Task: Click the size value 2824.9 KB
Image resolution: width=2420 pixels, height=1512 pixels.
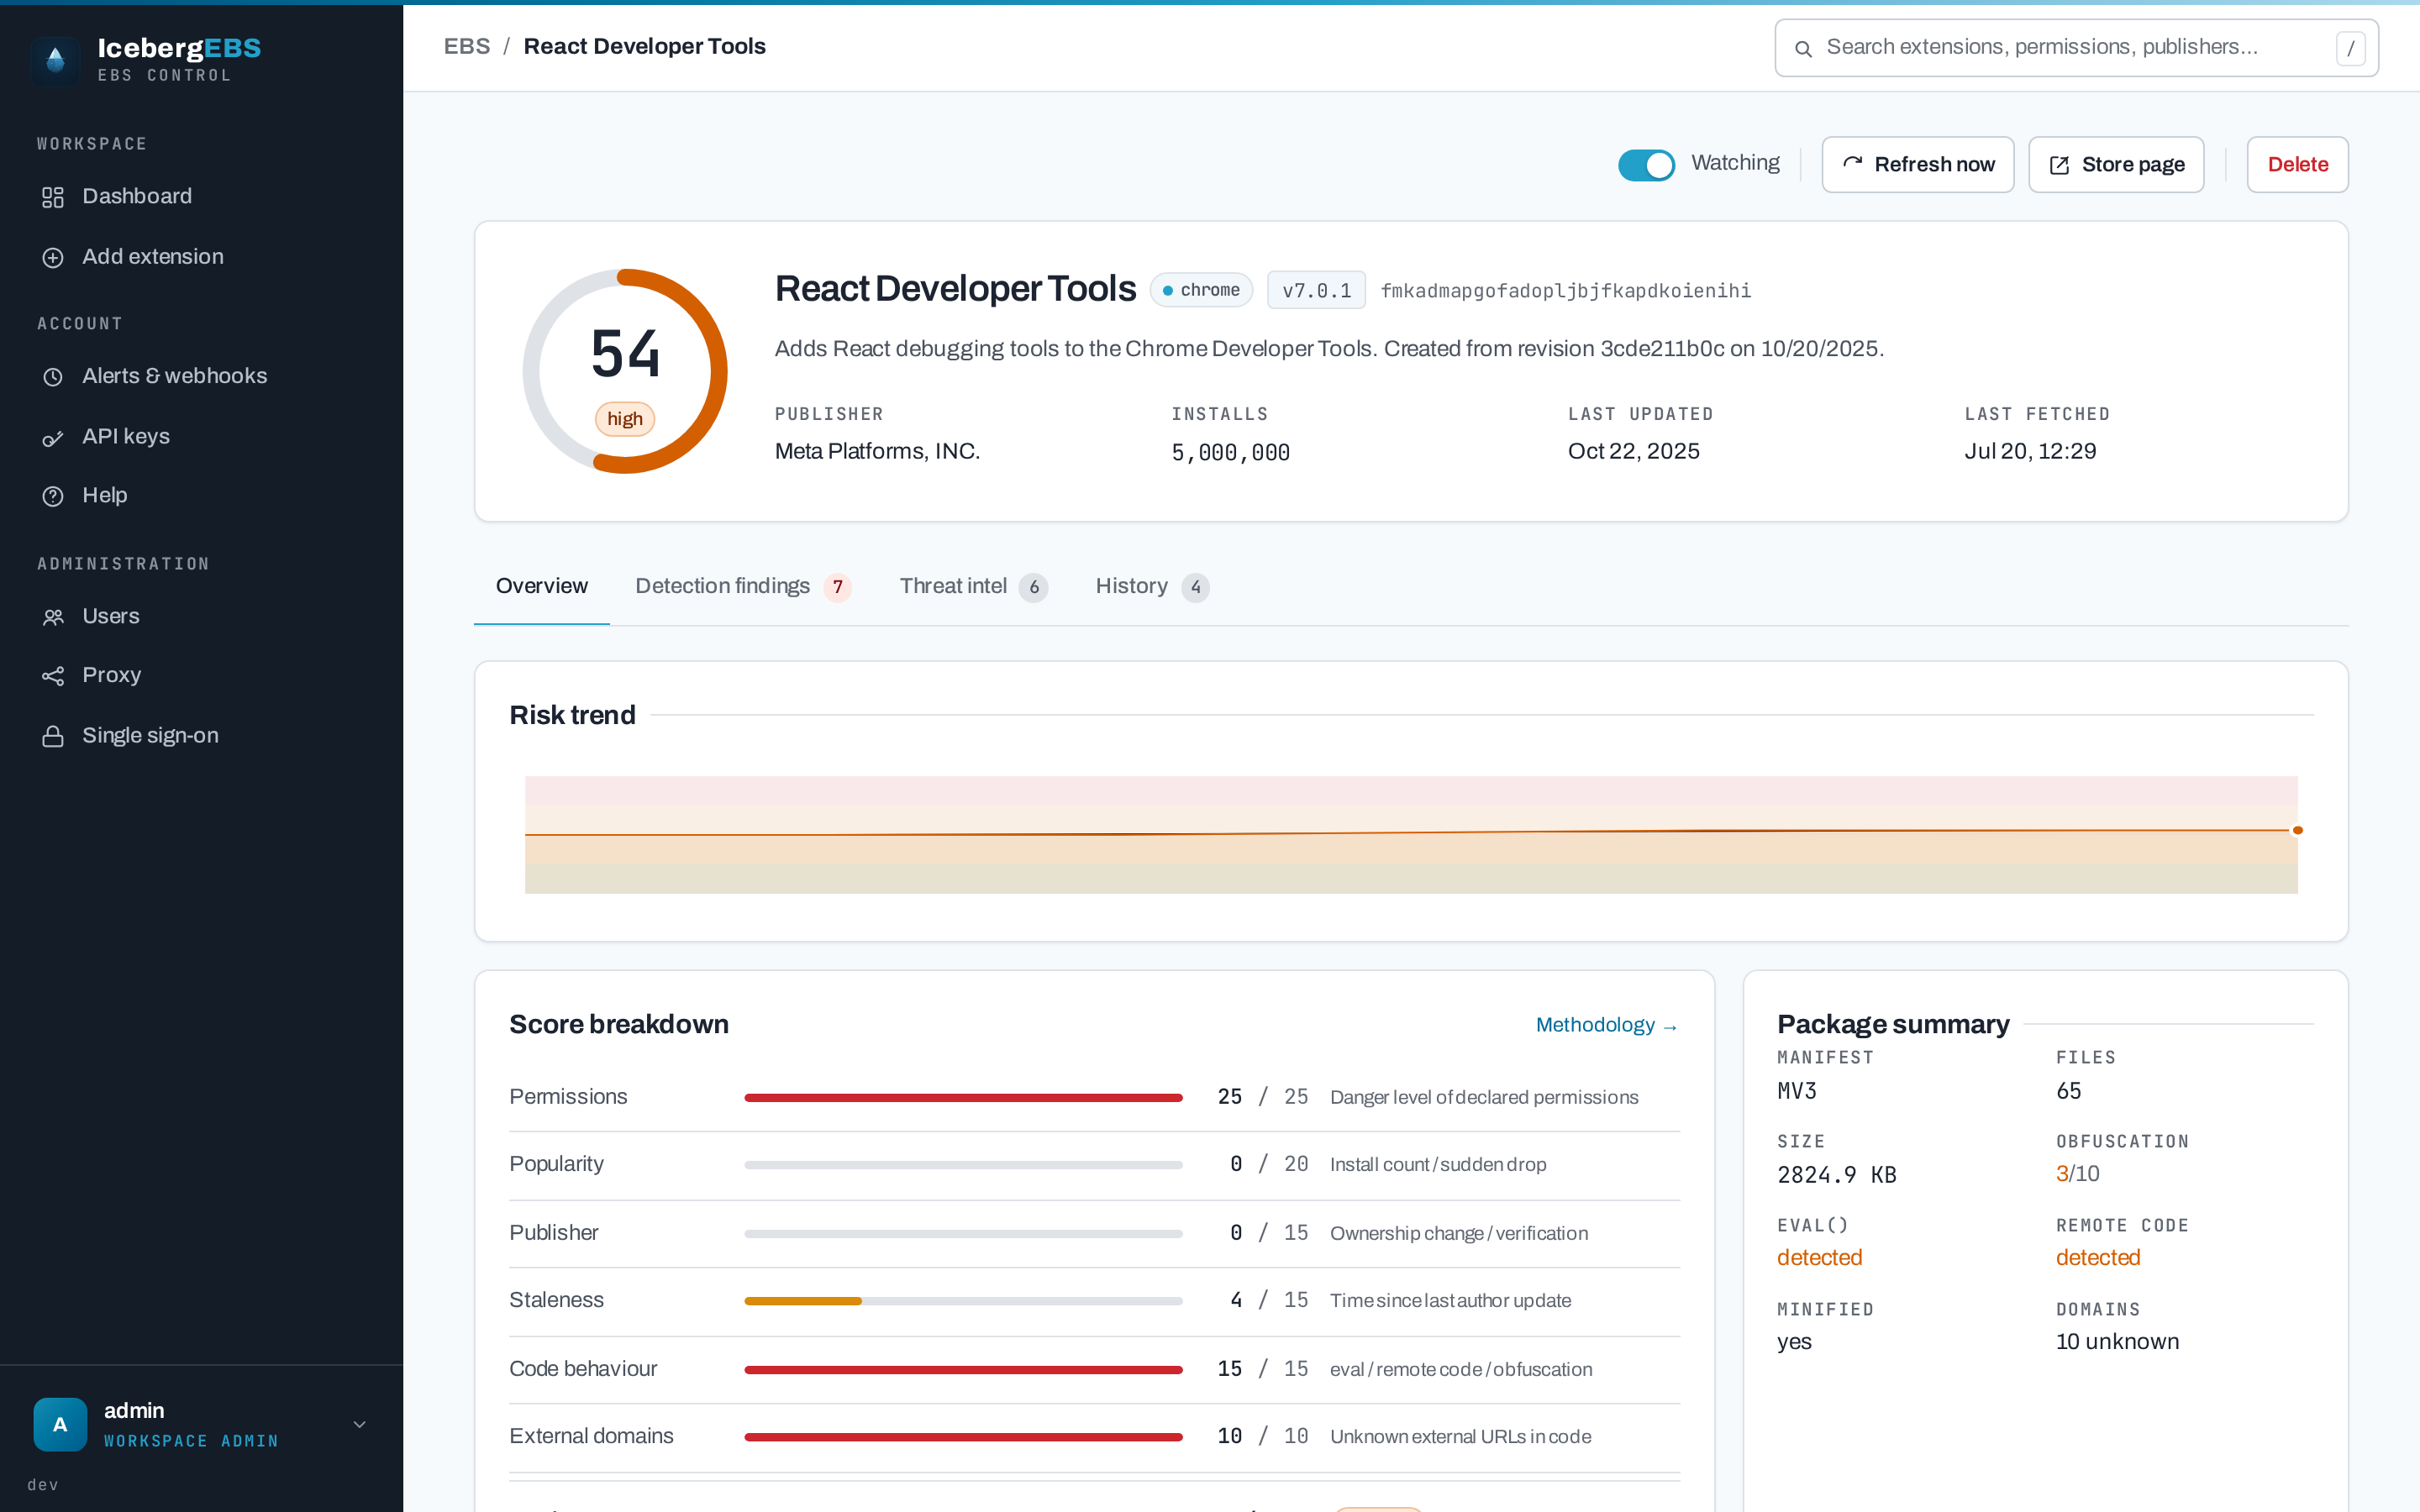Action: tap(1836, 1175)
